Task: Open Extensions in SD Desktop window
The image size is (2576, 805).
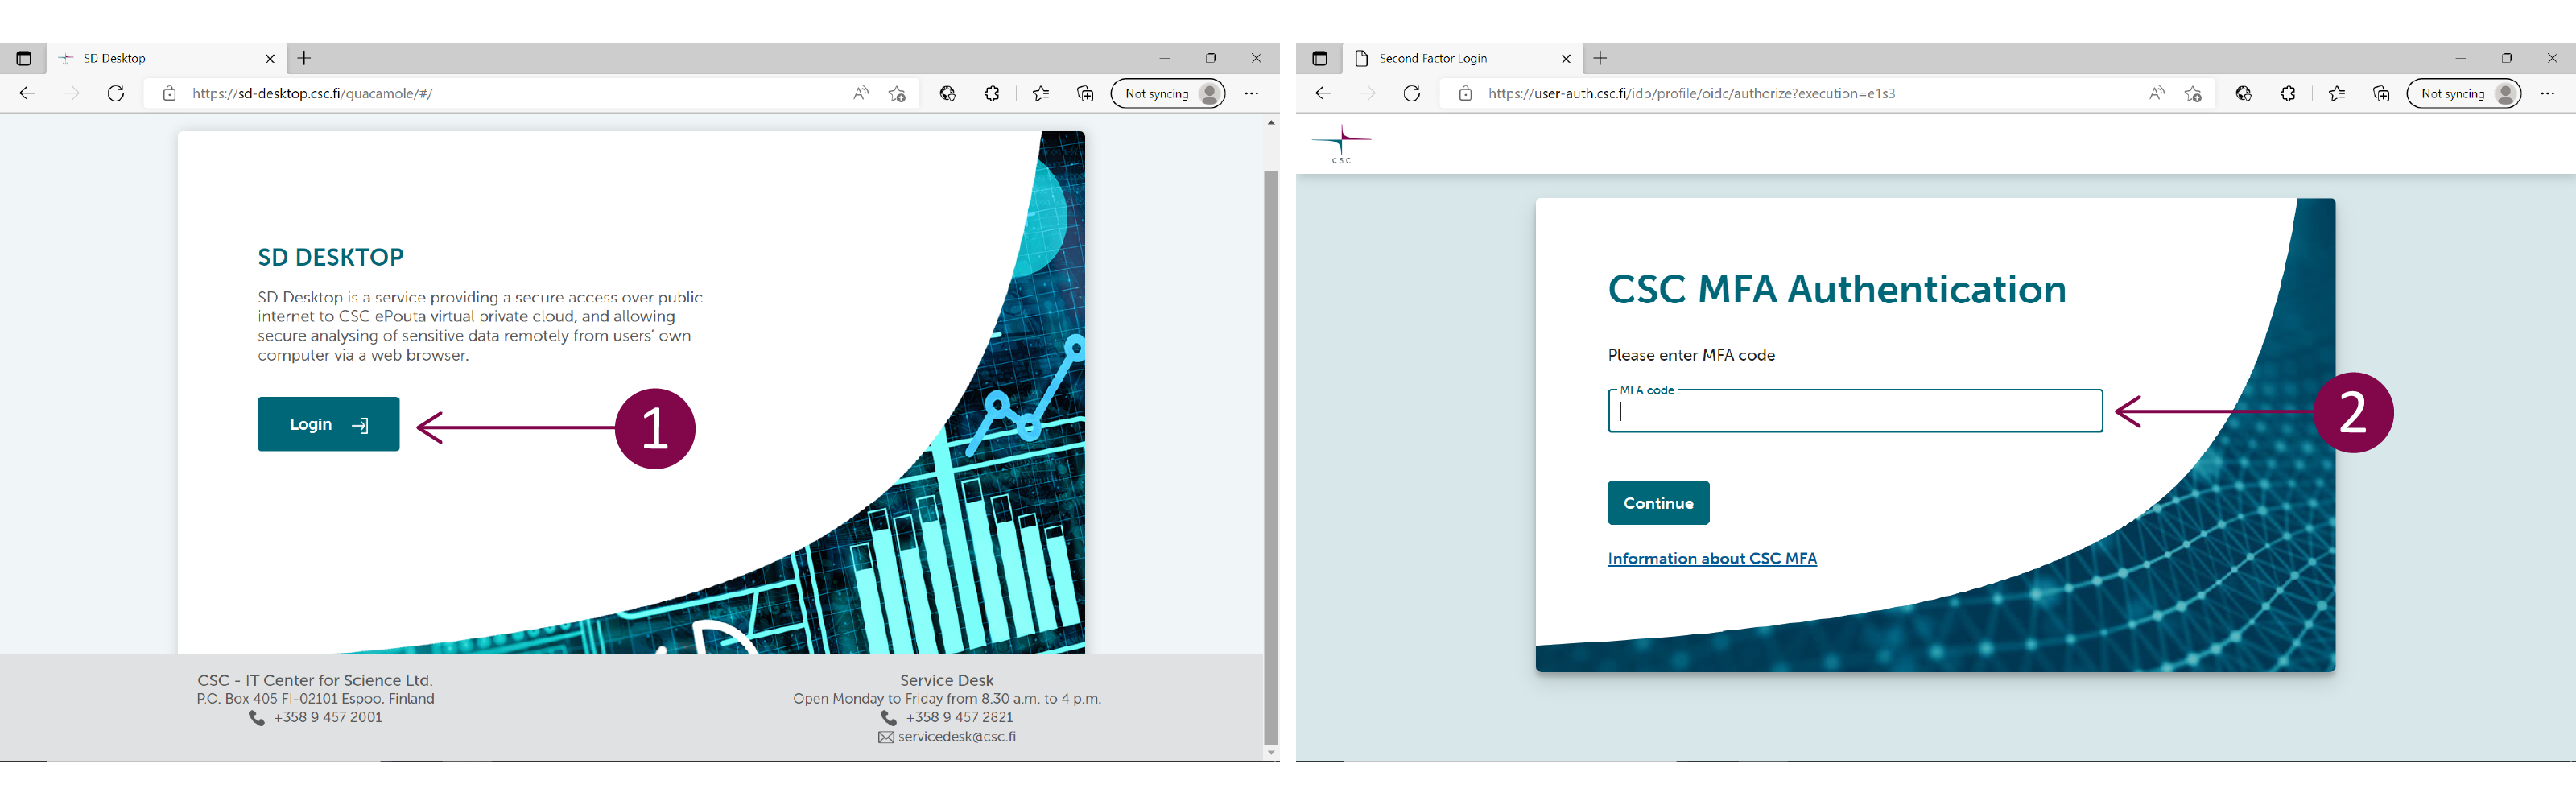Action: click(992, 93)
